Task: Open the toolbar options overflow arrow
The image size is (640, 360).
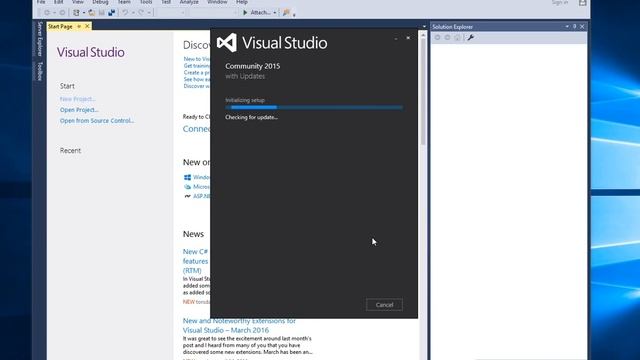Action: click(x=294, y=15)
